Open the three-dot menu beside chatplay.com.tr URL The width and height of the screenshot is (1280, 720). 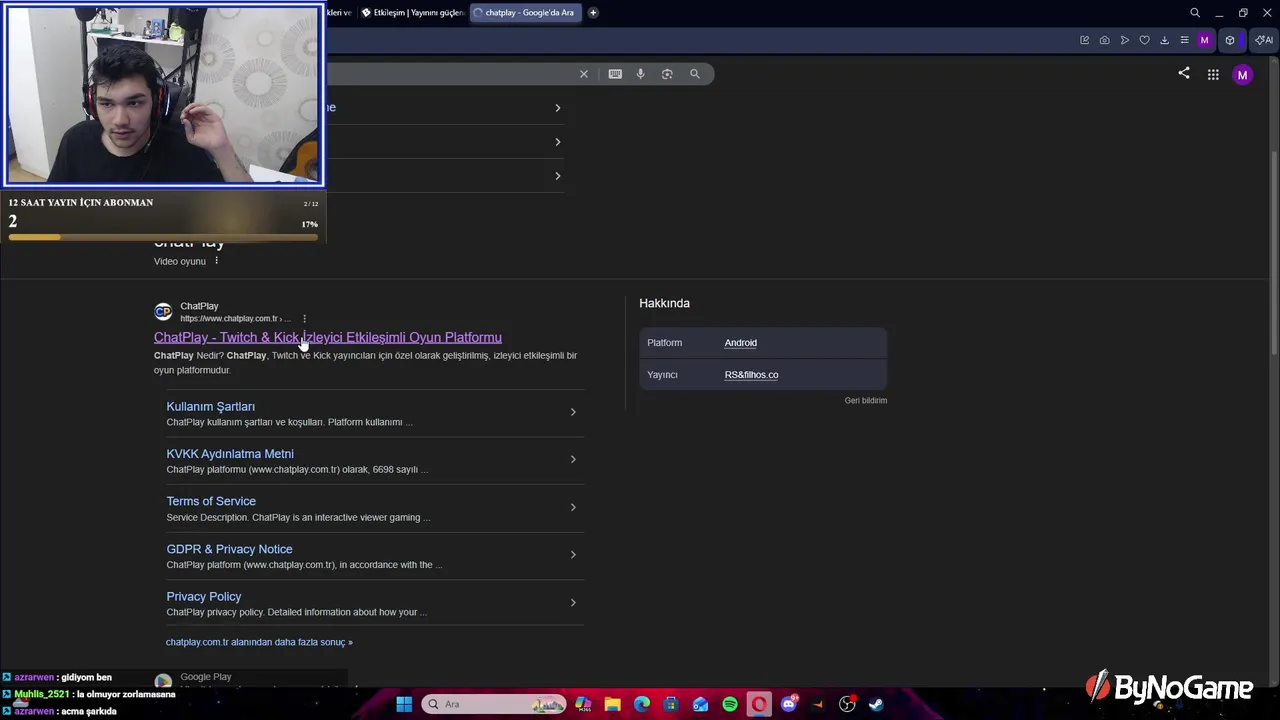304,319
